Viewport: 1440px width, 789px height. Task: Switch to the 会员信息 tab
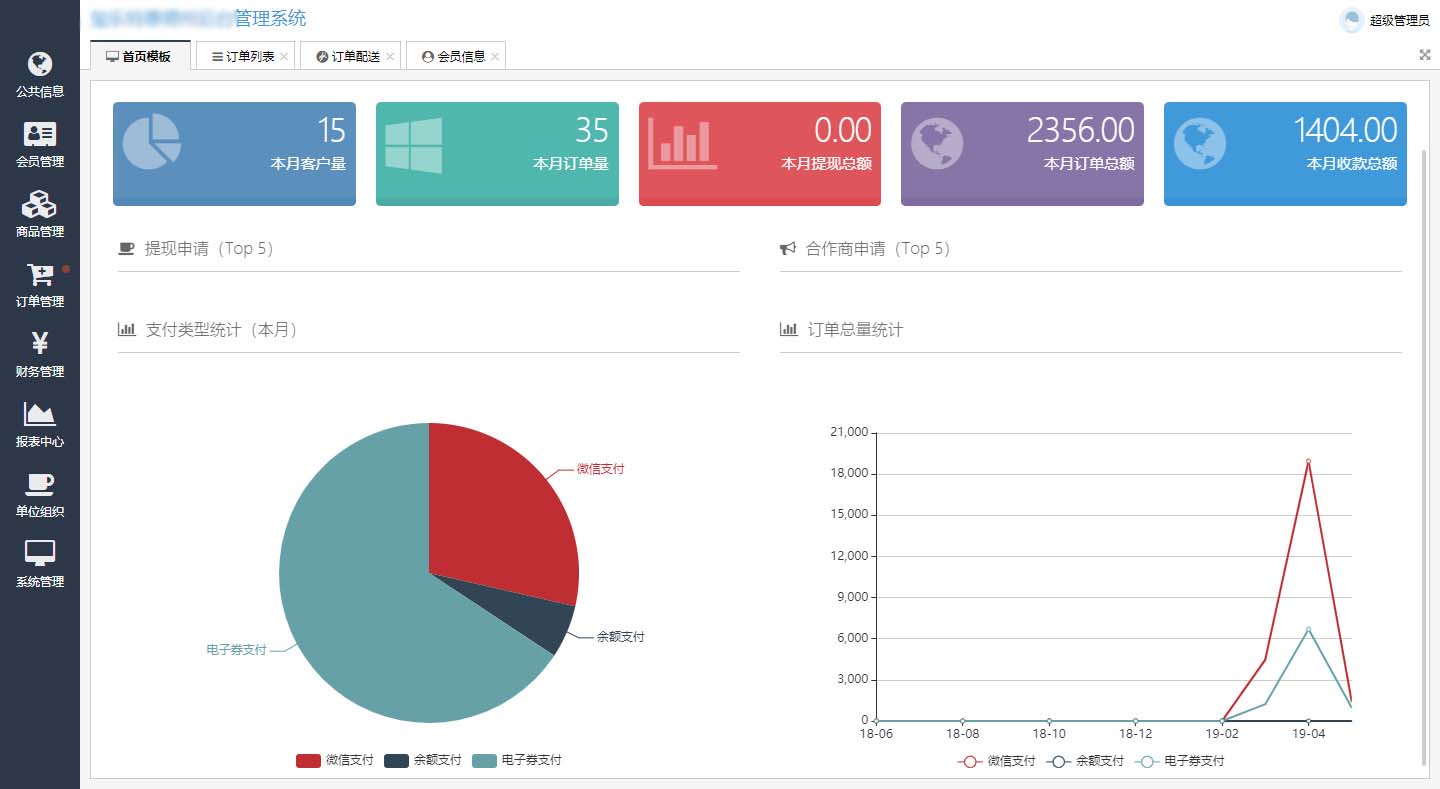(455, 57)
